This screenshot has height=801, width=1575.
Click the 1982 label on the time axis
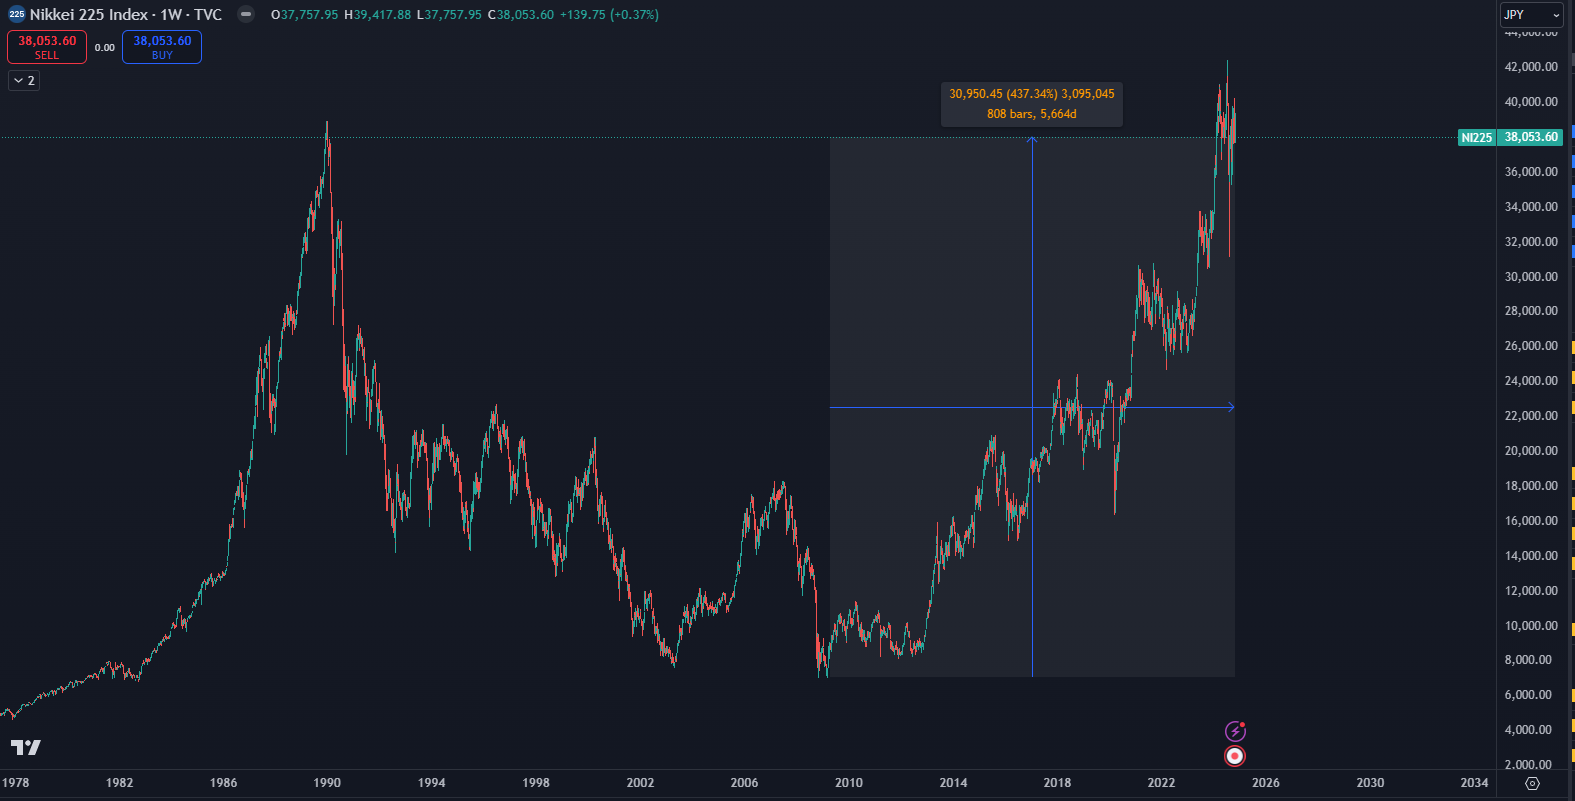(x=119, y=783)
